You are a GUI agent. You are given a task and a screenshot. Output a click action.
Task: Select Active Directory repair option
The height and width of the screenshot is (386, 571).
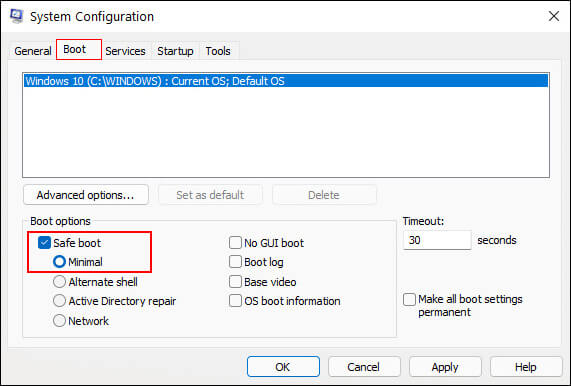[59, 301]
